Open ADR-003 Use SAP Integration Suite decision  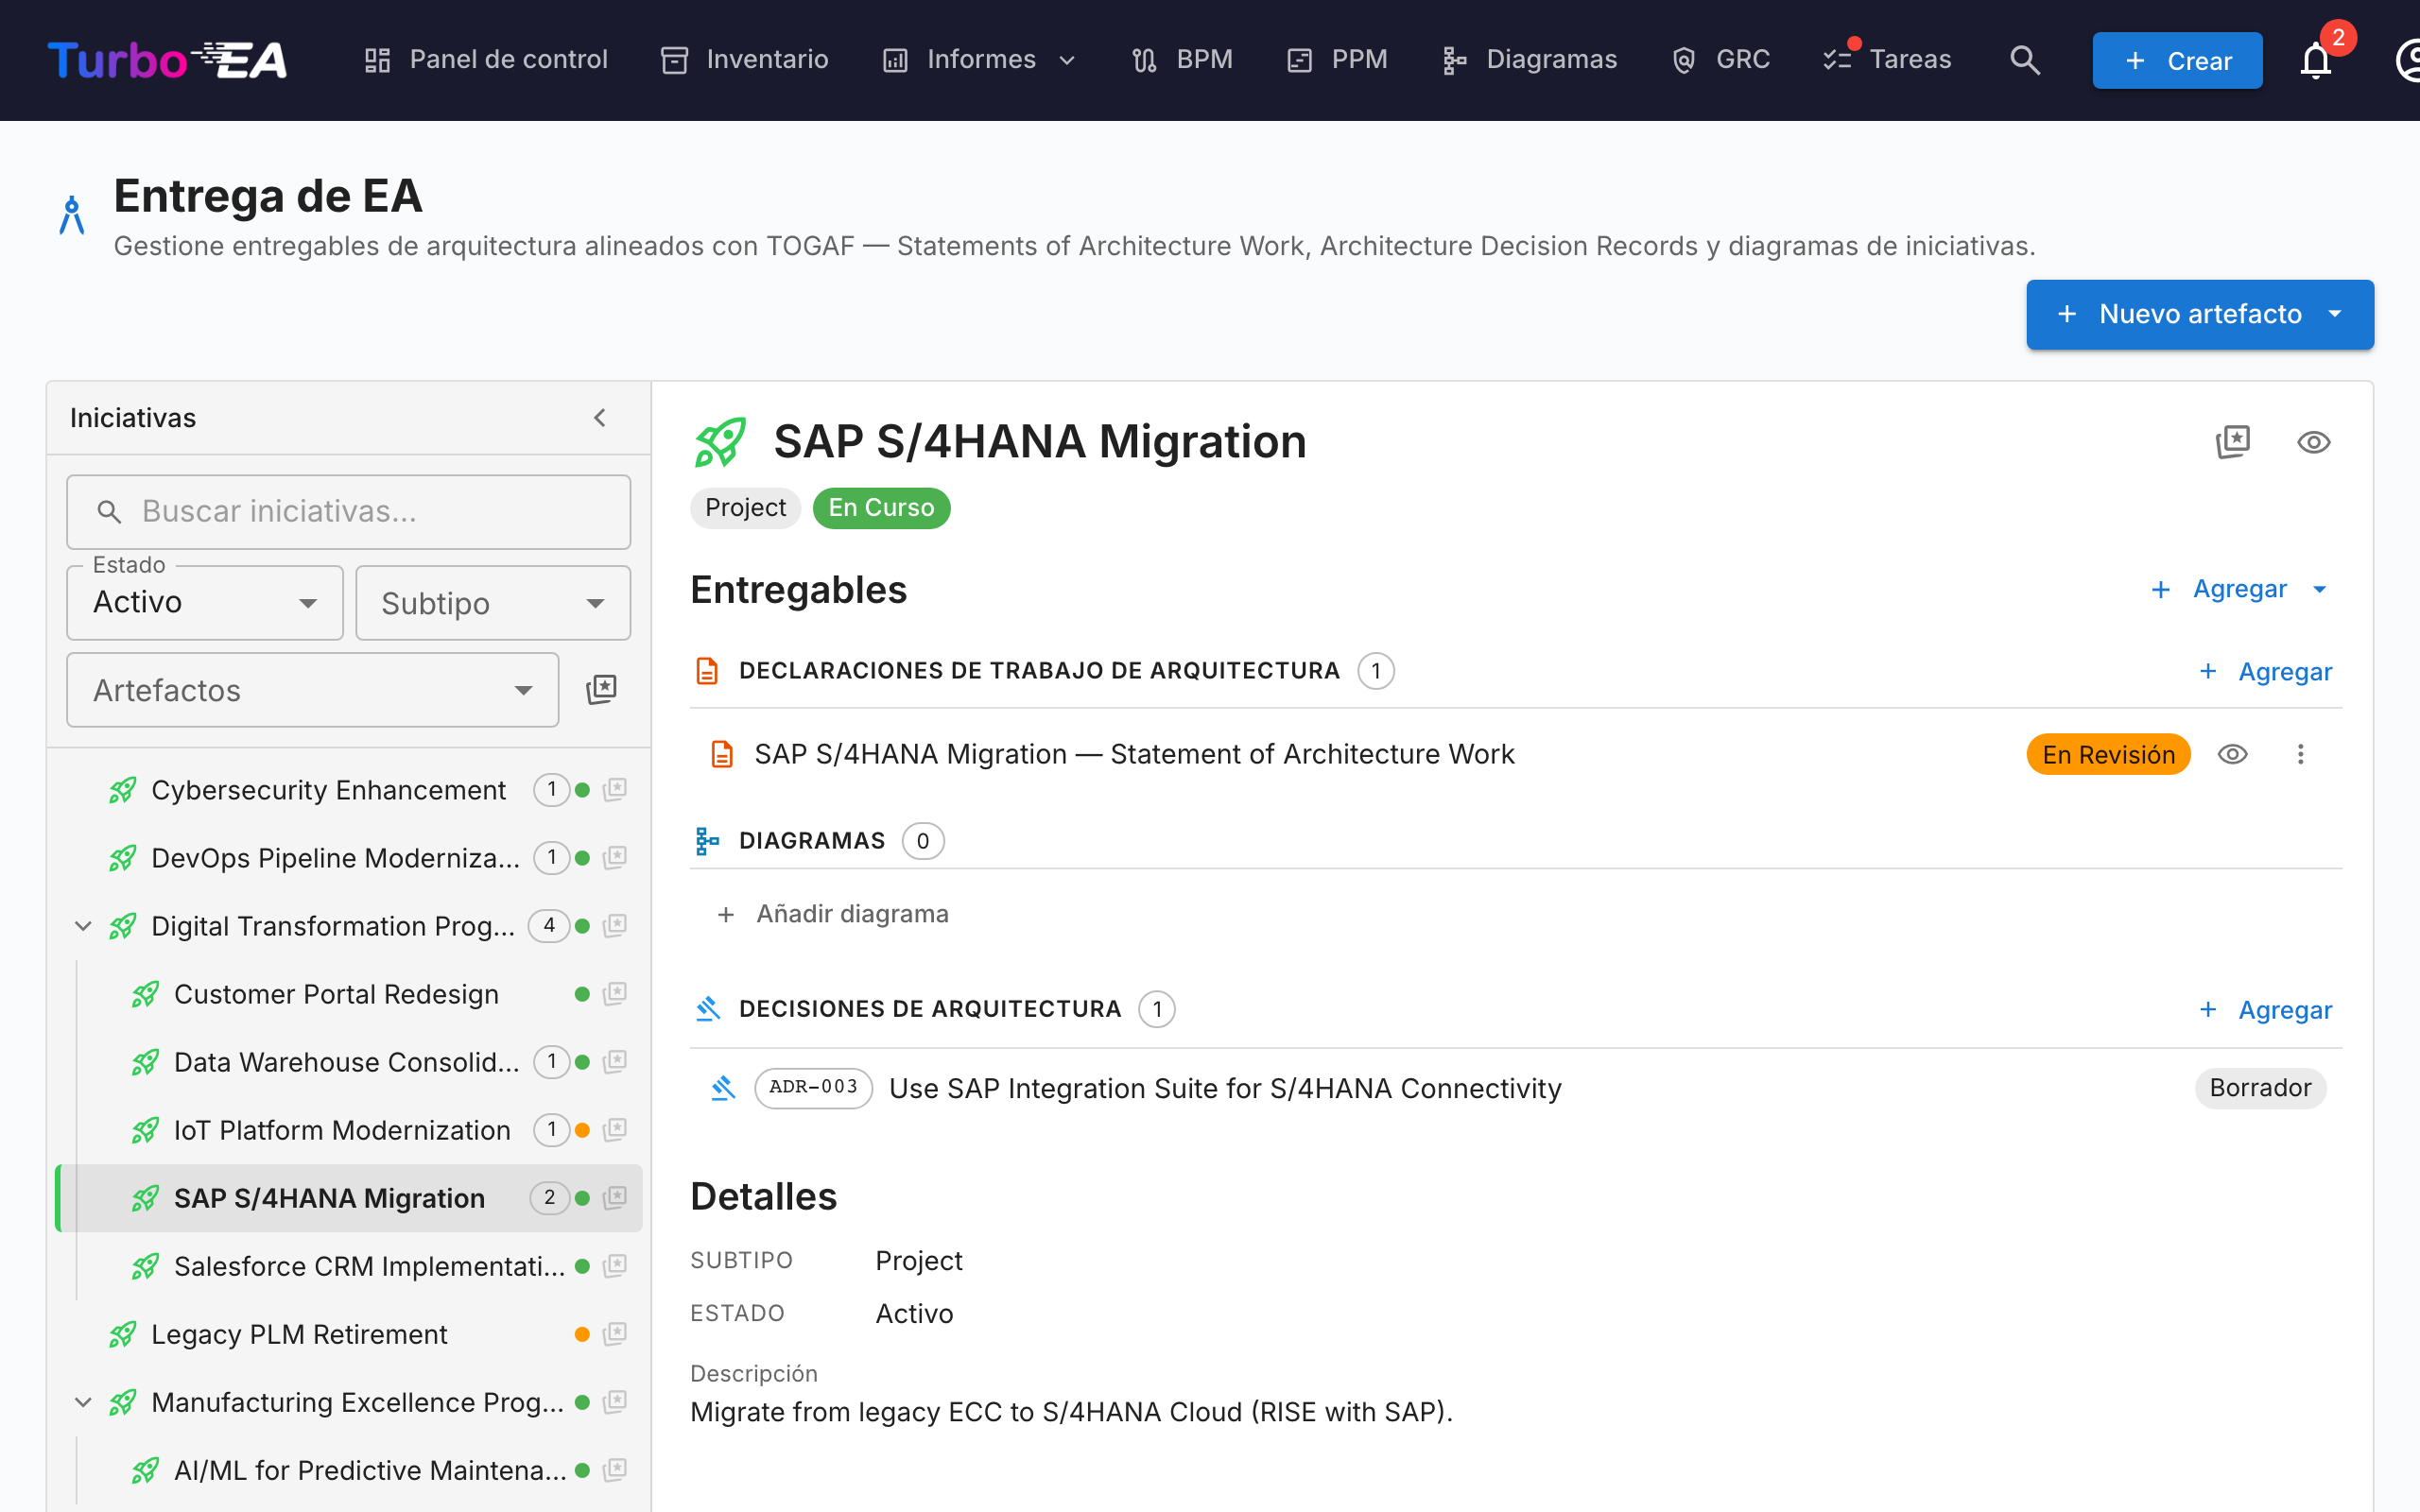click(1225, 1088)
